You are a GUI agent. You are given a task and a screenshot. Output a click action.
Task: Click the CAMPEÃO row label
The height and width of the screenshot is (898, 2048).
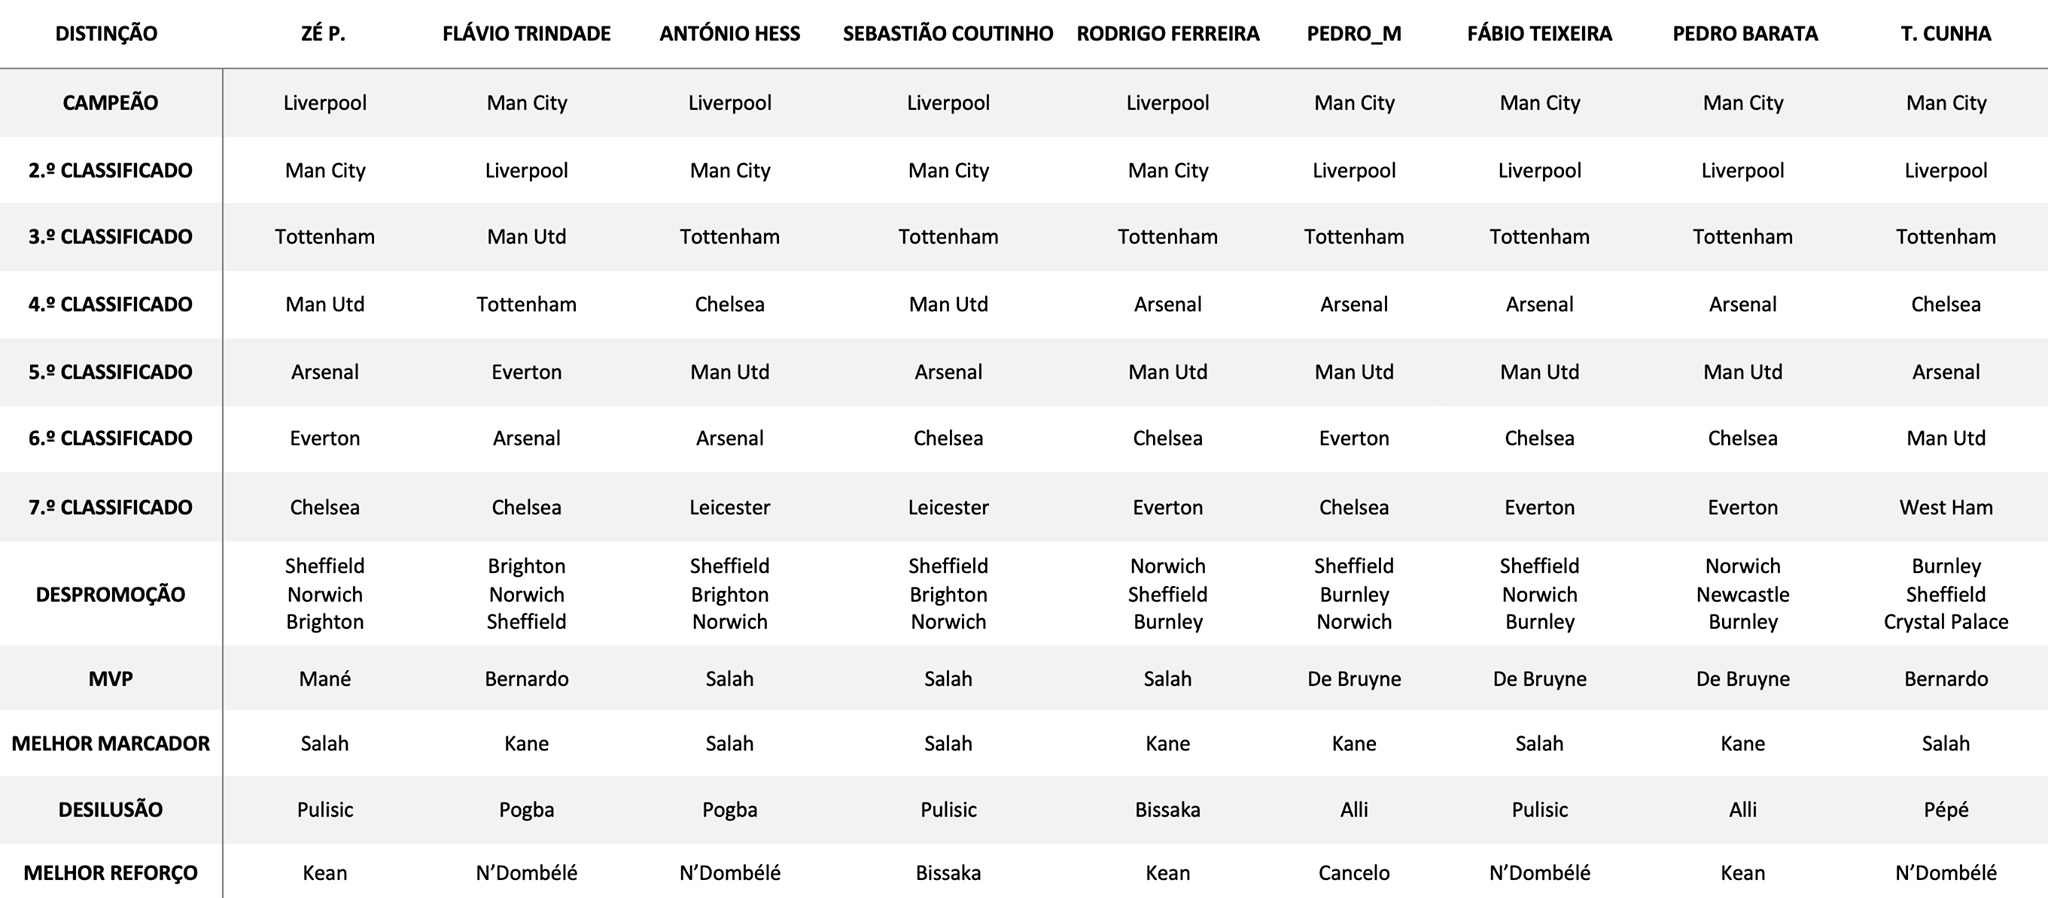coord(110,103)
